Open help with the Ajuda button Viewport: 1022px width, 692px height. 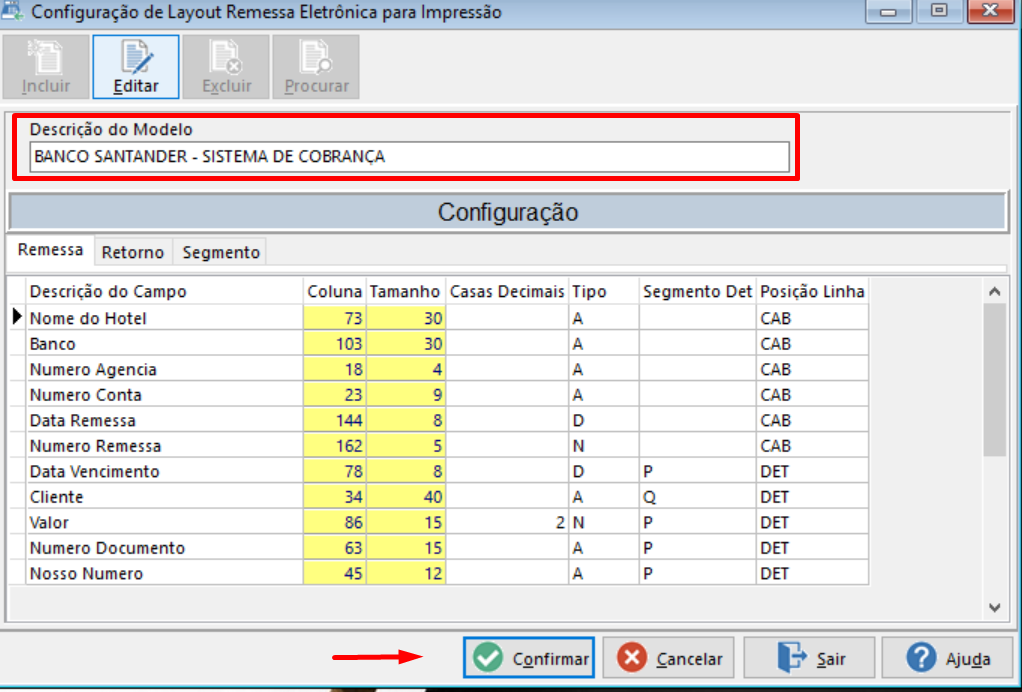coord(949,657)
